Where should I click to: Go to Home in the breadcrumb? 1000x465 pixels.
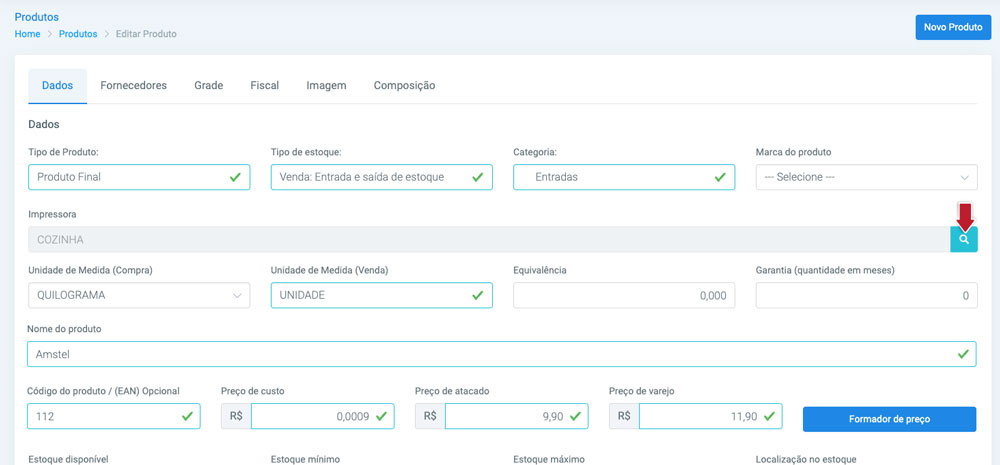pos(27,34)
